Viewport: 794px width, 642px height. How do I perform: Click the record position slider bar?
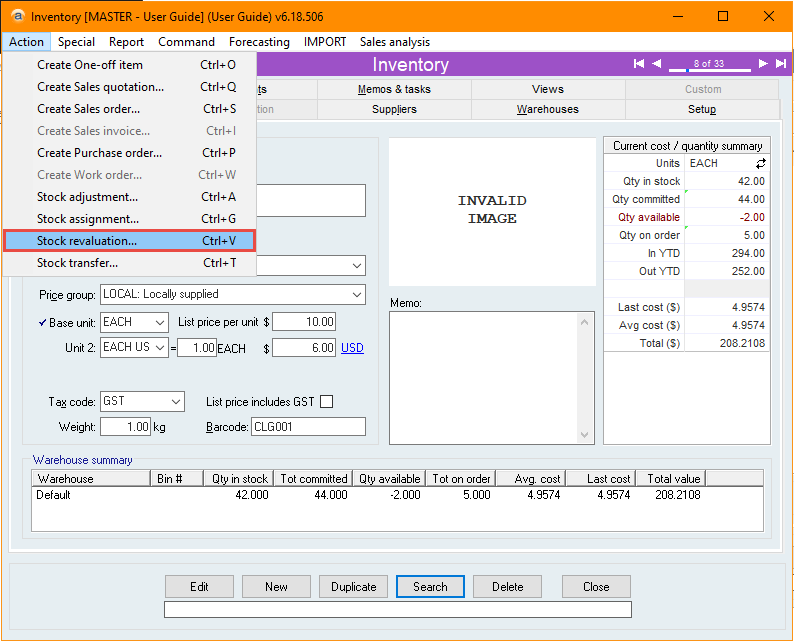point(709,69)
